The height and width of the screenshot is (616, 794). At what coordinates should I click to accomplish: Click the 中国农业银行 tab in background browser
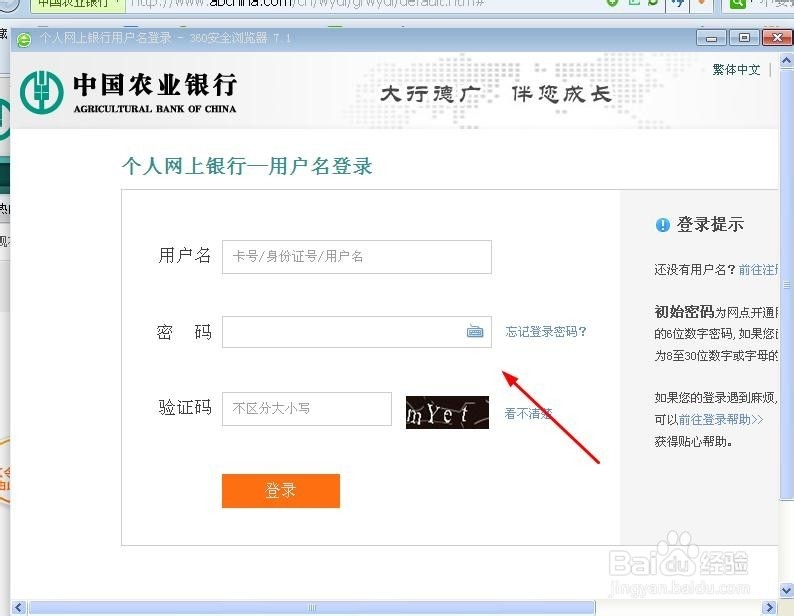77,4
